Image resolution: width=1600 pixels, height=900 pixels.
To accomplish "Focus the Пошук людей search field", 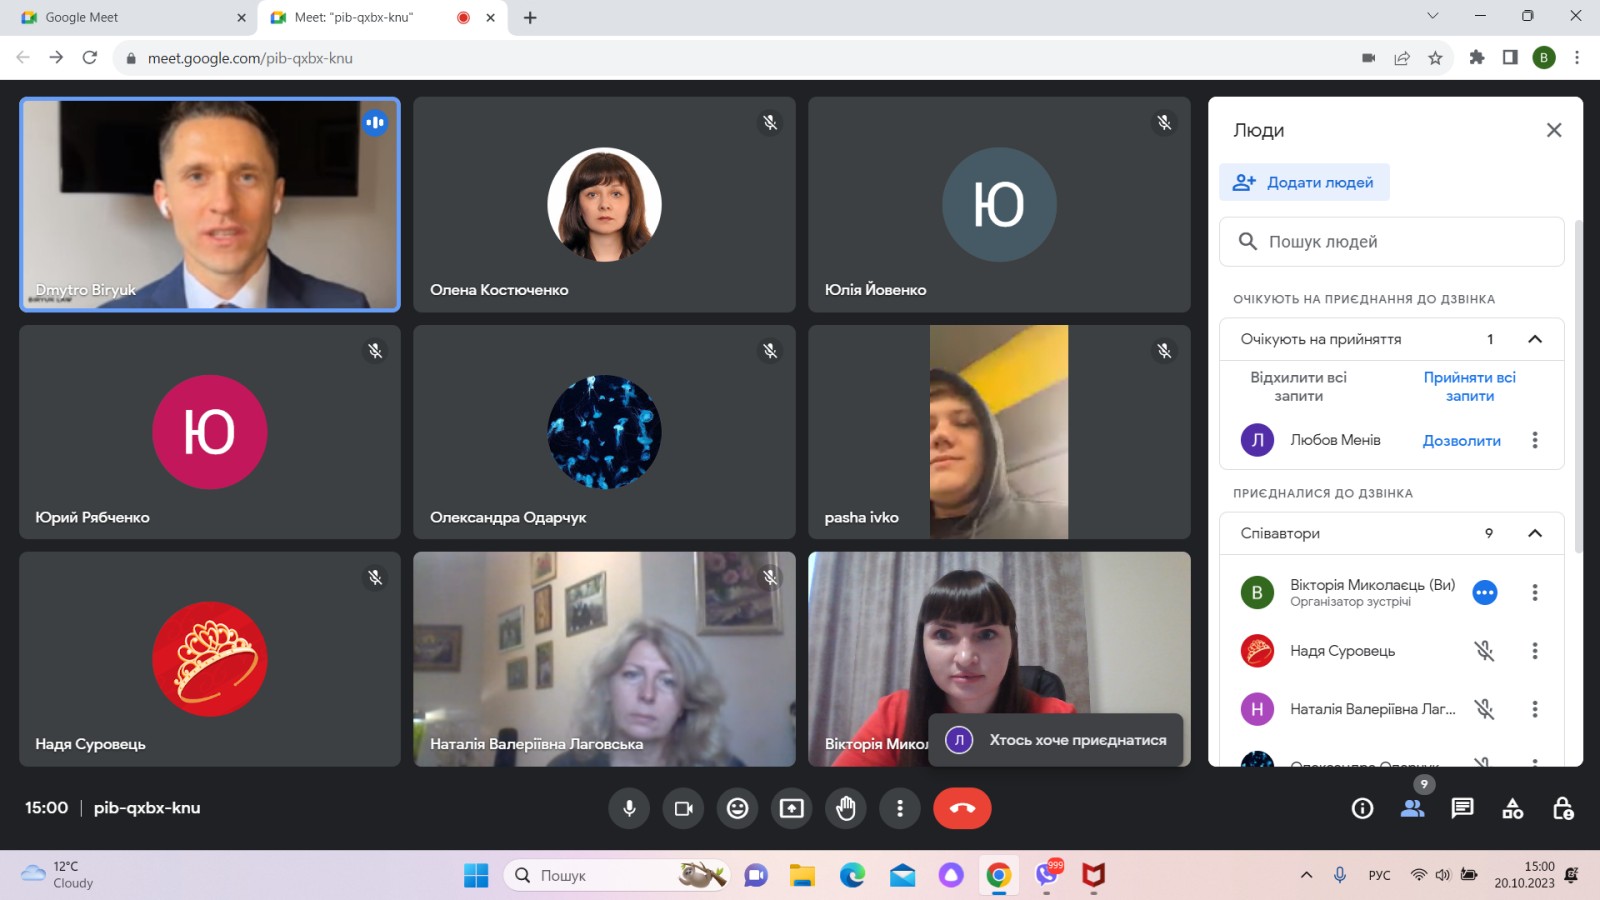I will click(x=1391, y=242).
